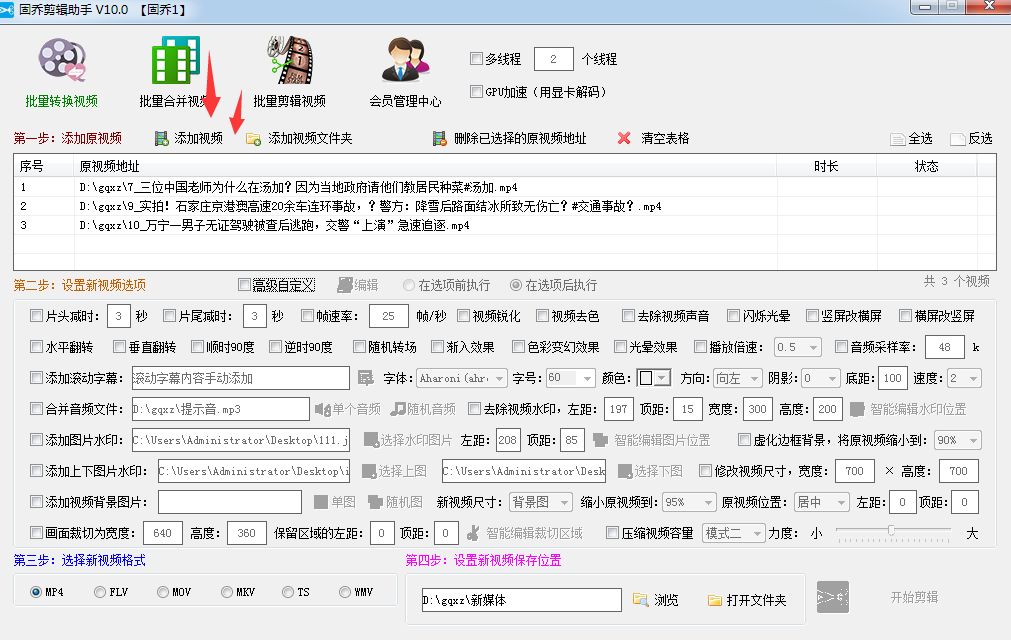Open the 批量剪辑视频 film strip icon
Viewport: 1011px width, 640px height.
(290, 60)
